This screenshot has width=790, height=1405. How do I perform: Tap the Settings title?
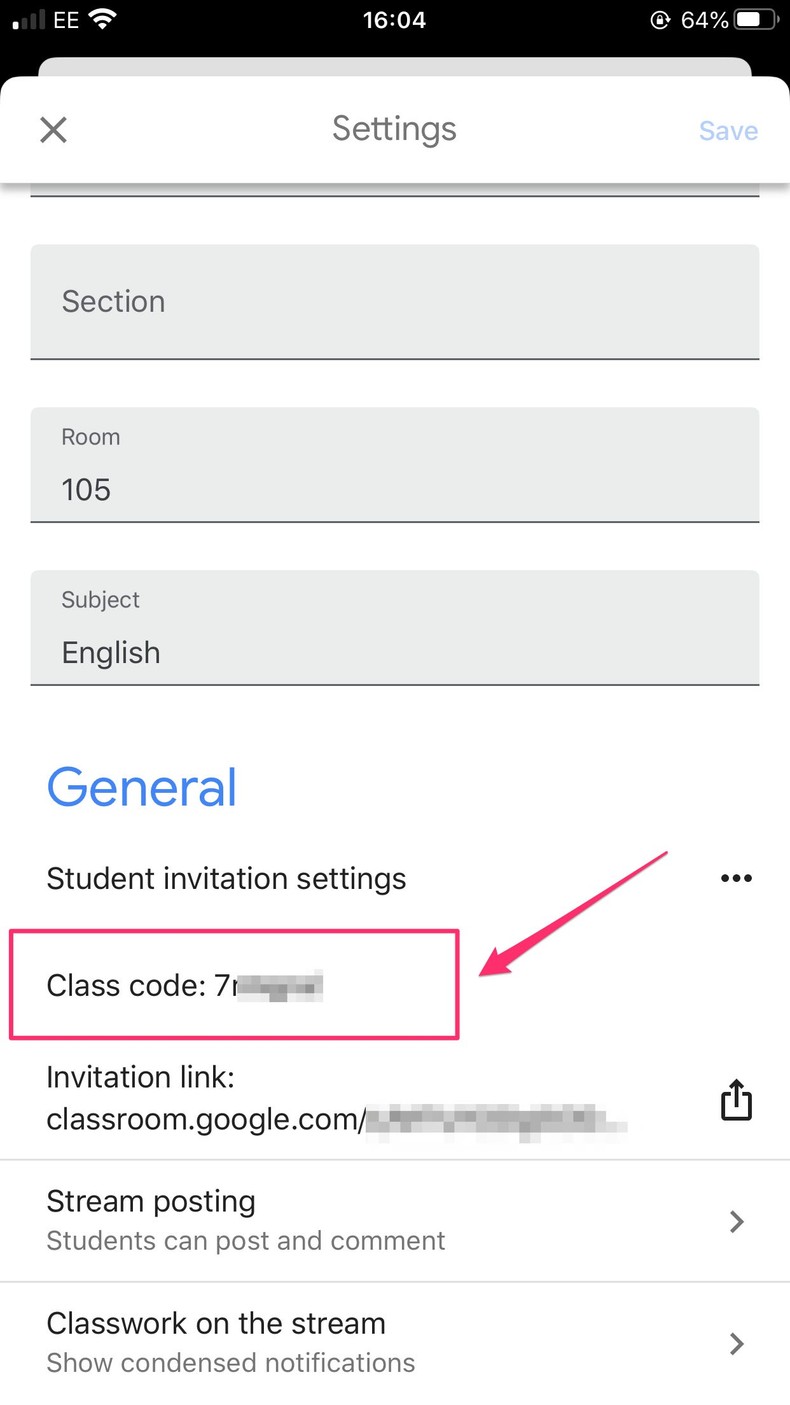click(x=394, y=128)
